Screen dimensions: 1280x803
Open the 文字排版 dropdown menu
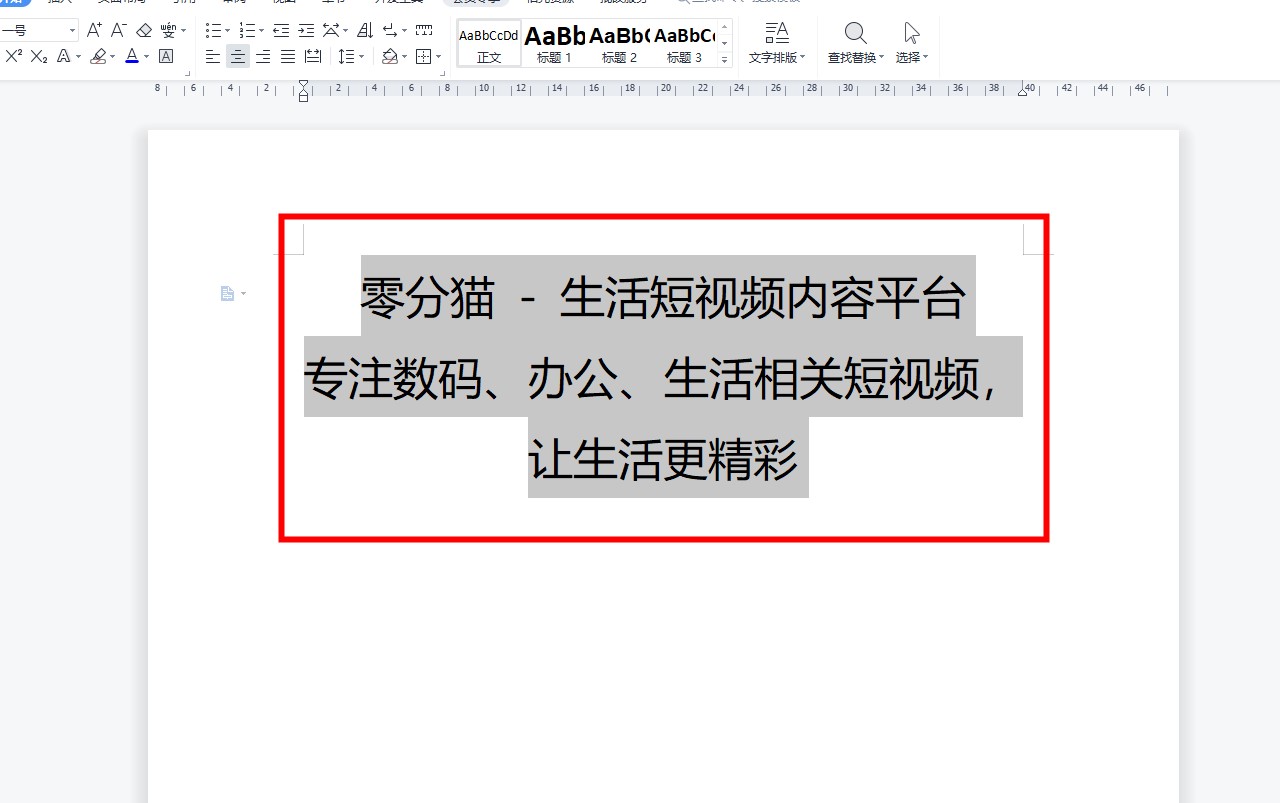[x=776, y=43]
